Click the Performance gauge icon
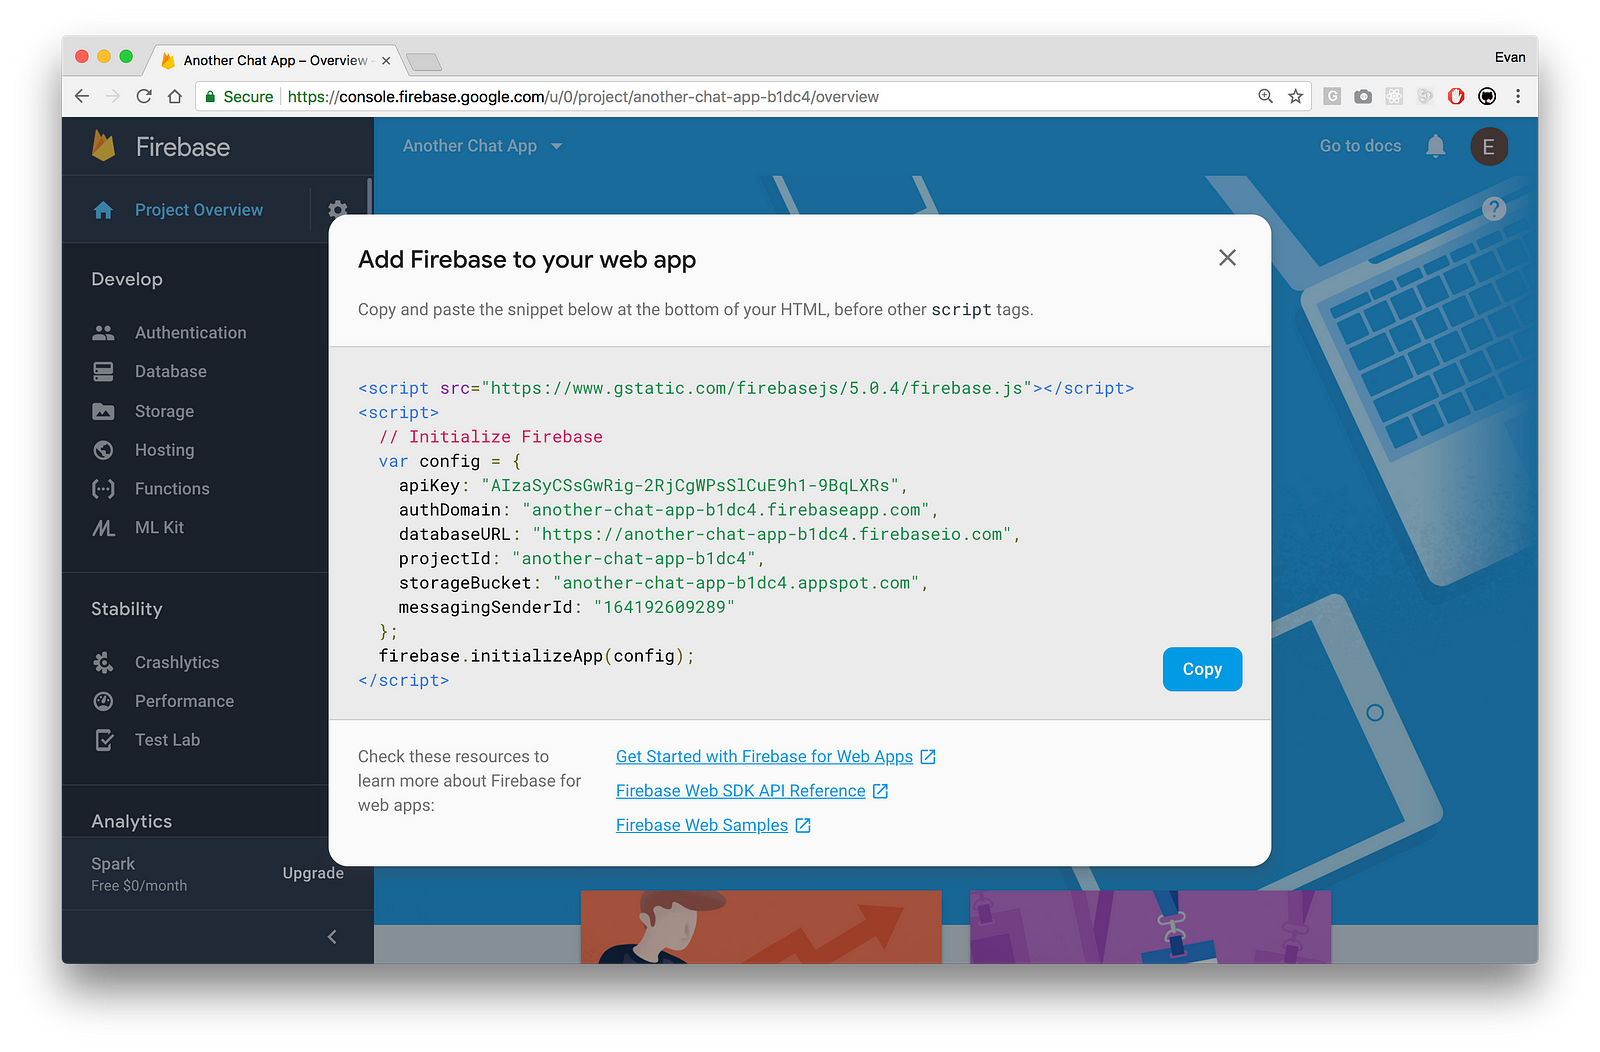 coord(103,701)
